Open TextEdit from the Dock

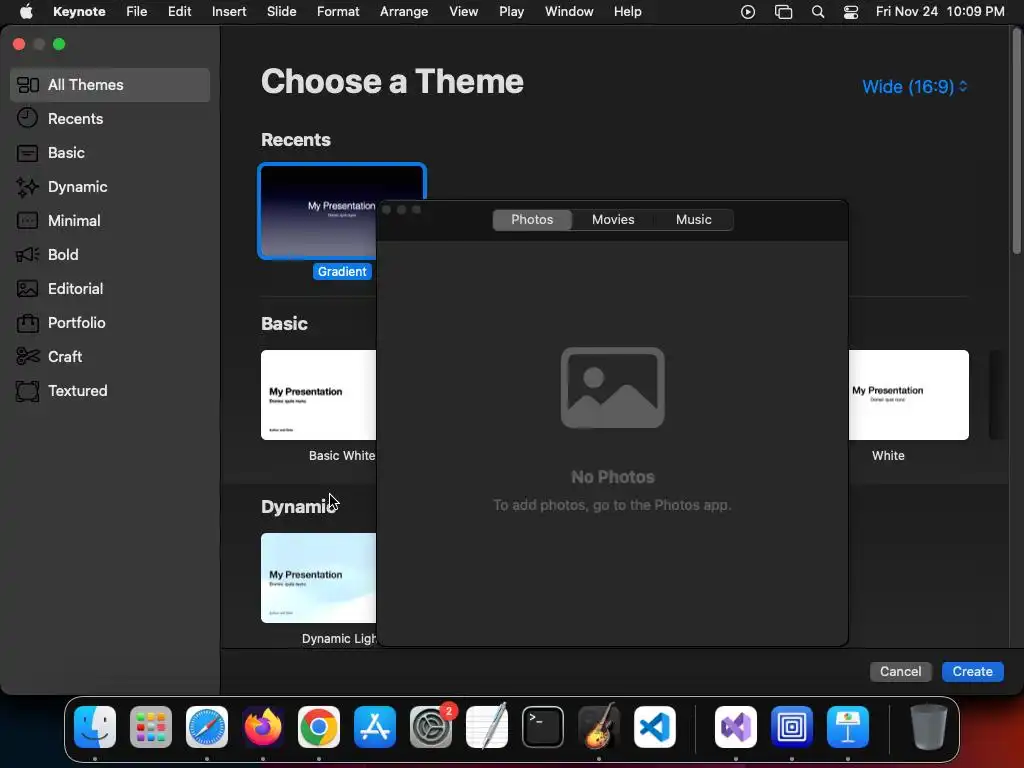point(487,727)
